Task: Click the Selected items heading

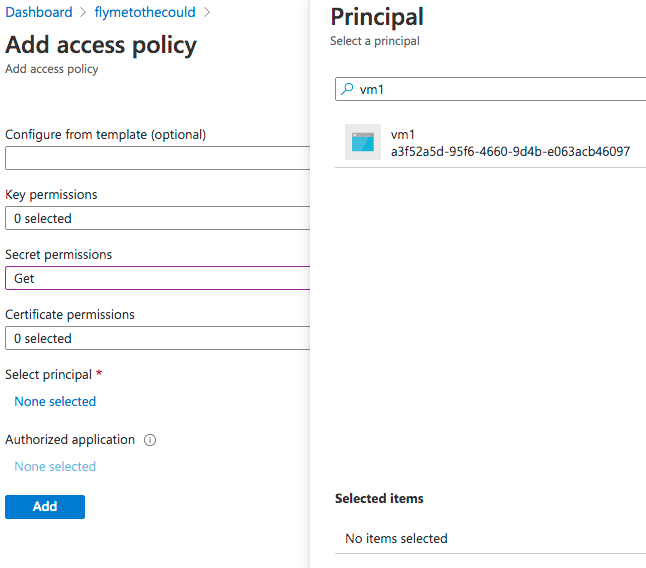Action: [379, 498]
